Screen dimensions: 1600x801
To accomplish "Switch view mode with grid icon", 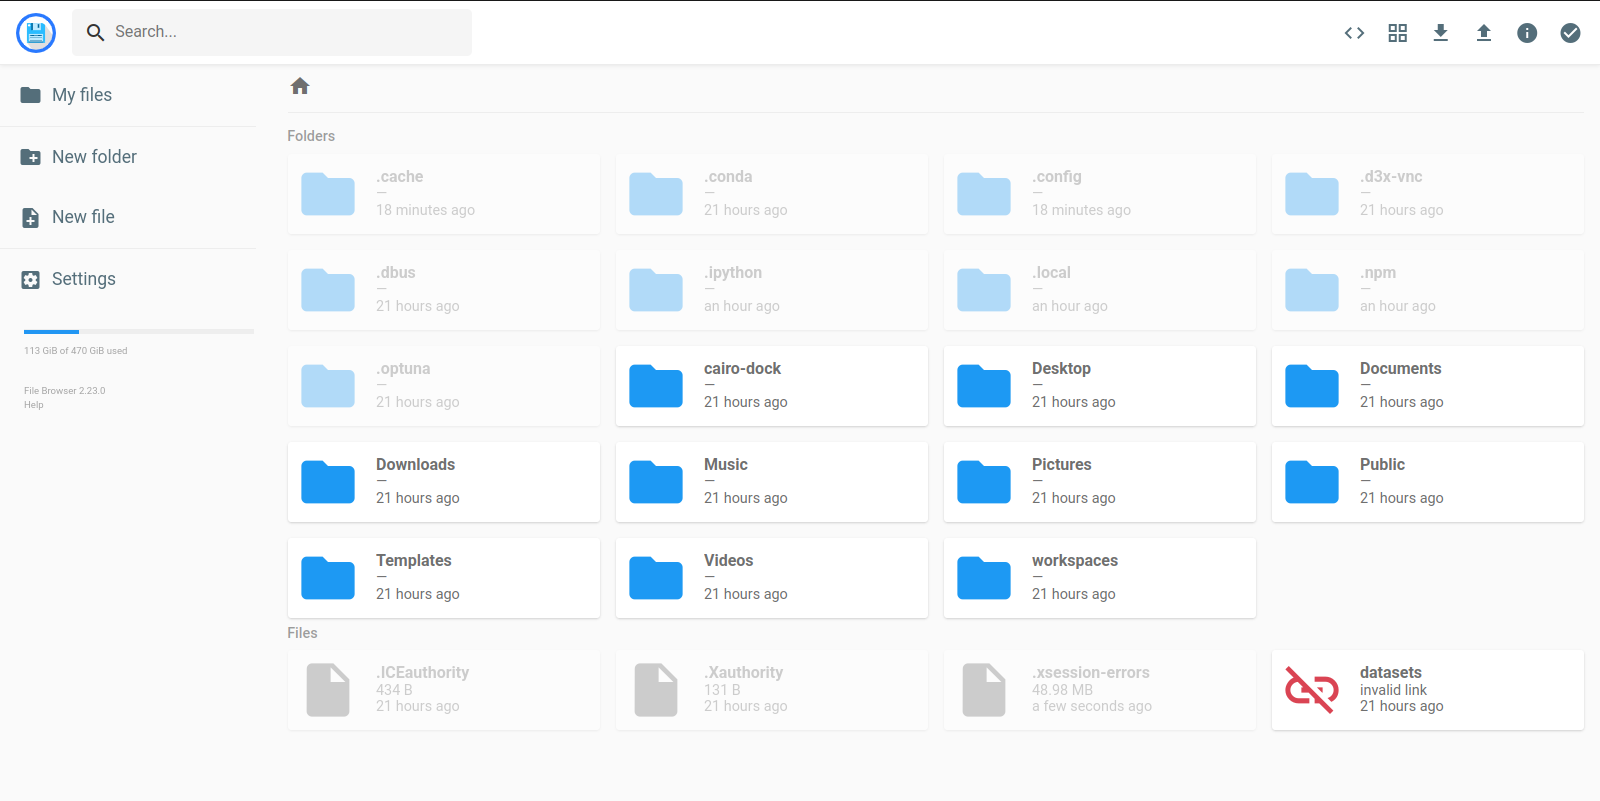I will click(x=1397, y=33).
